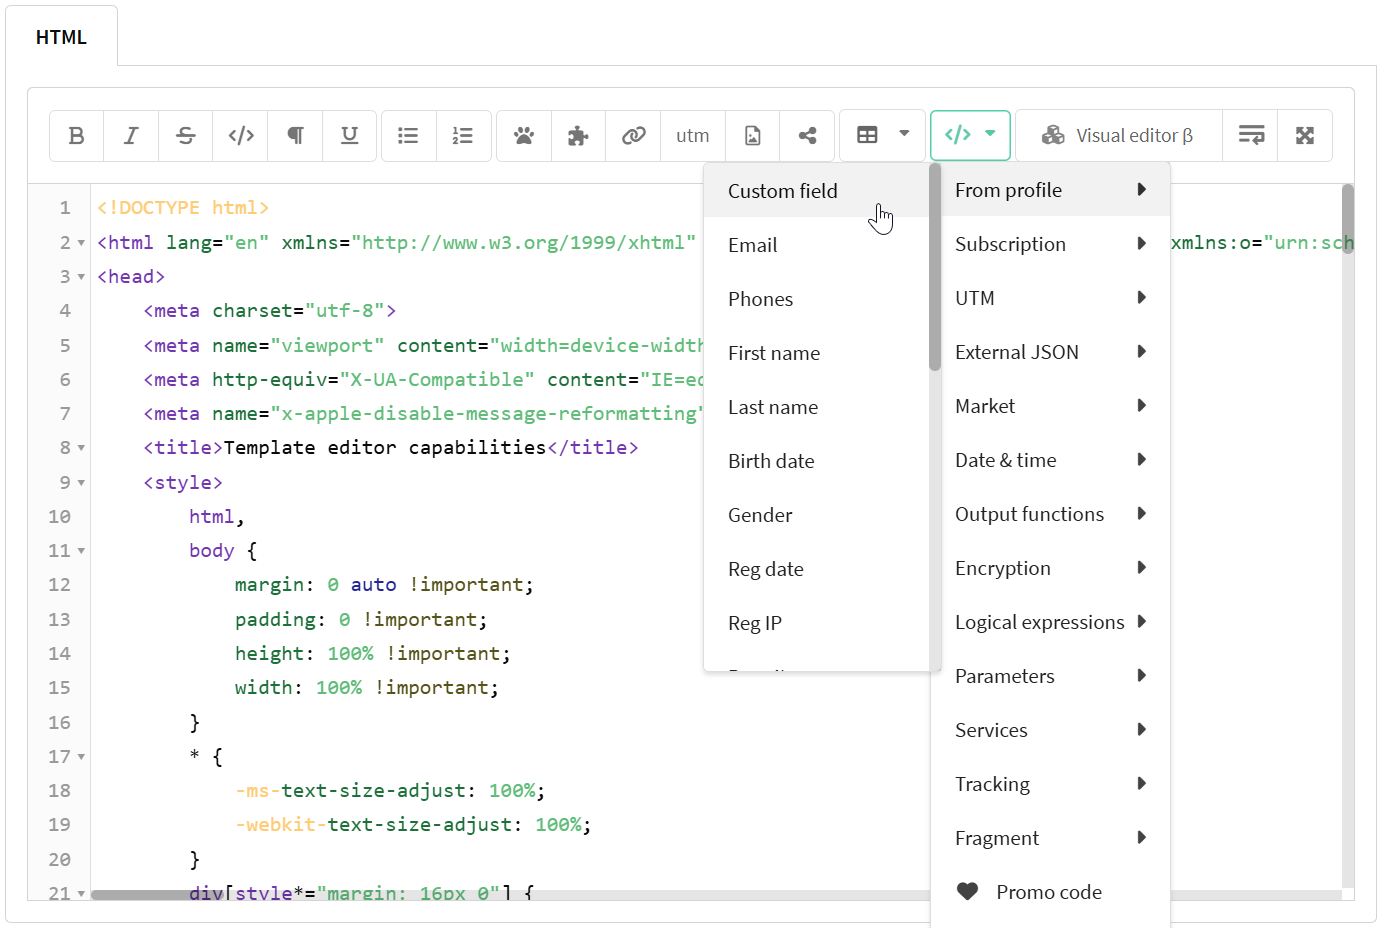
Task: Collapse the body rule fold on line 11
Action: tap(81, 551)
